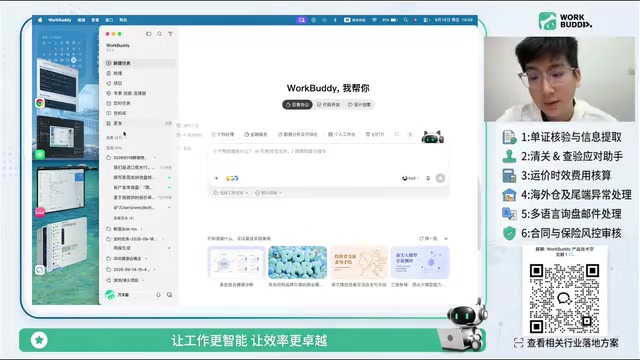Screen dimensions: 640x360
Task: Select the 新建任务 new task entry
Action: coord(139,63)
